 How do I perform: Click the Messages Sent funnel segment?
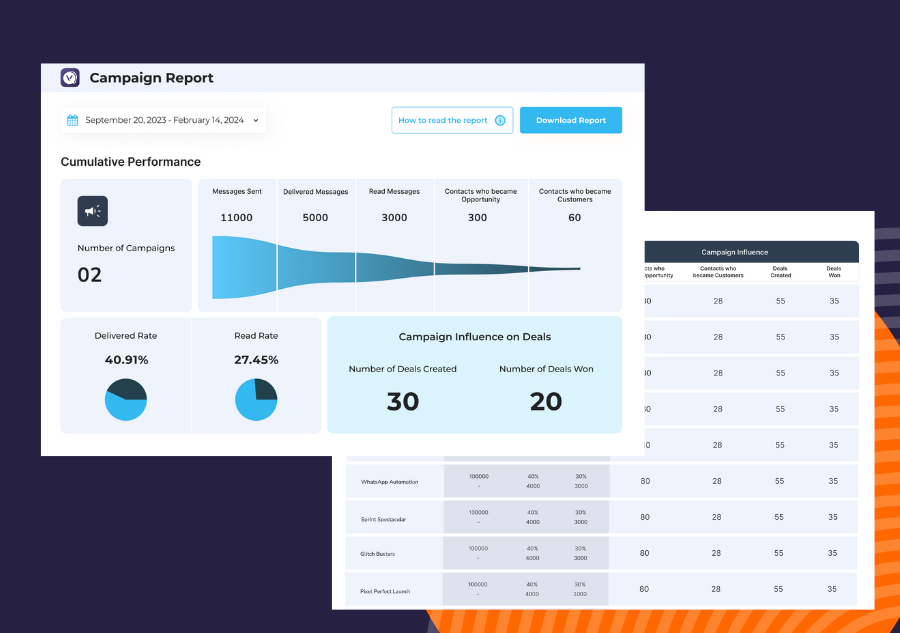(x=244, y=267)
